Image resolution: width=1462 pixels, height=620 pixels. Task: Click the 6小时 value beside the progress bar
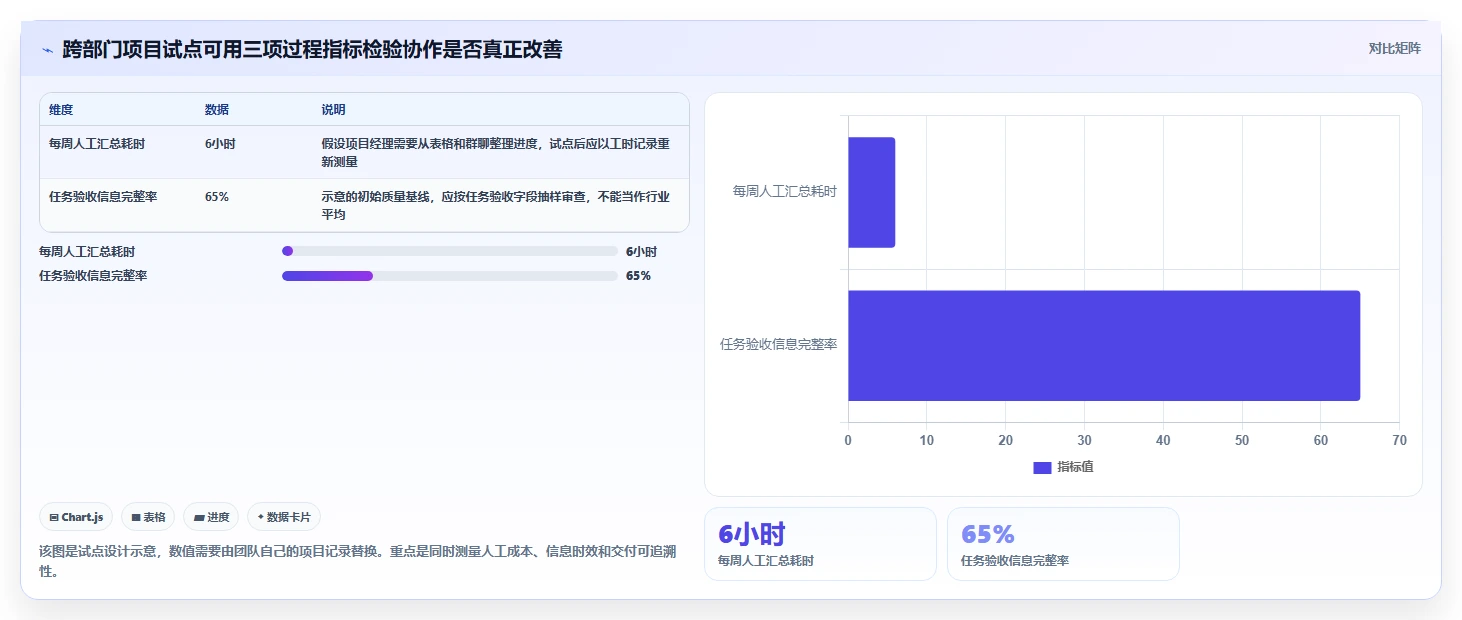coord(641,252)
